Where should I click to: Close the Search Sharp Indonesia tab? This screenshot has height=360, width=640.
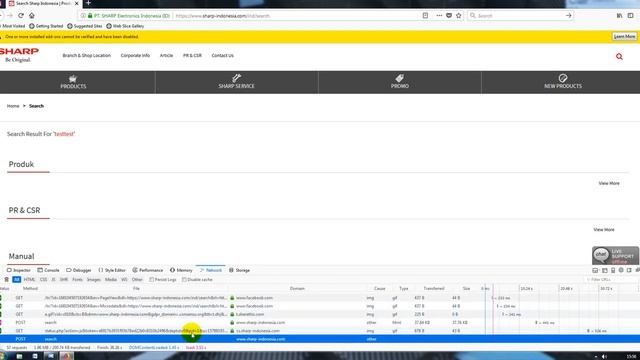pyautogui.click(x=76, y=3)
